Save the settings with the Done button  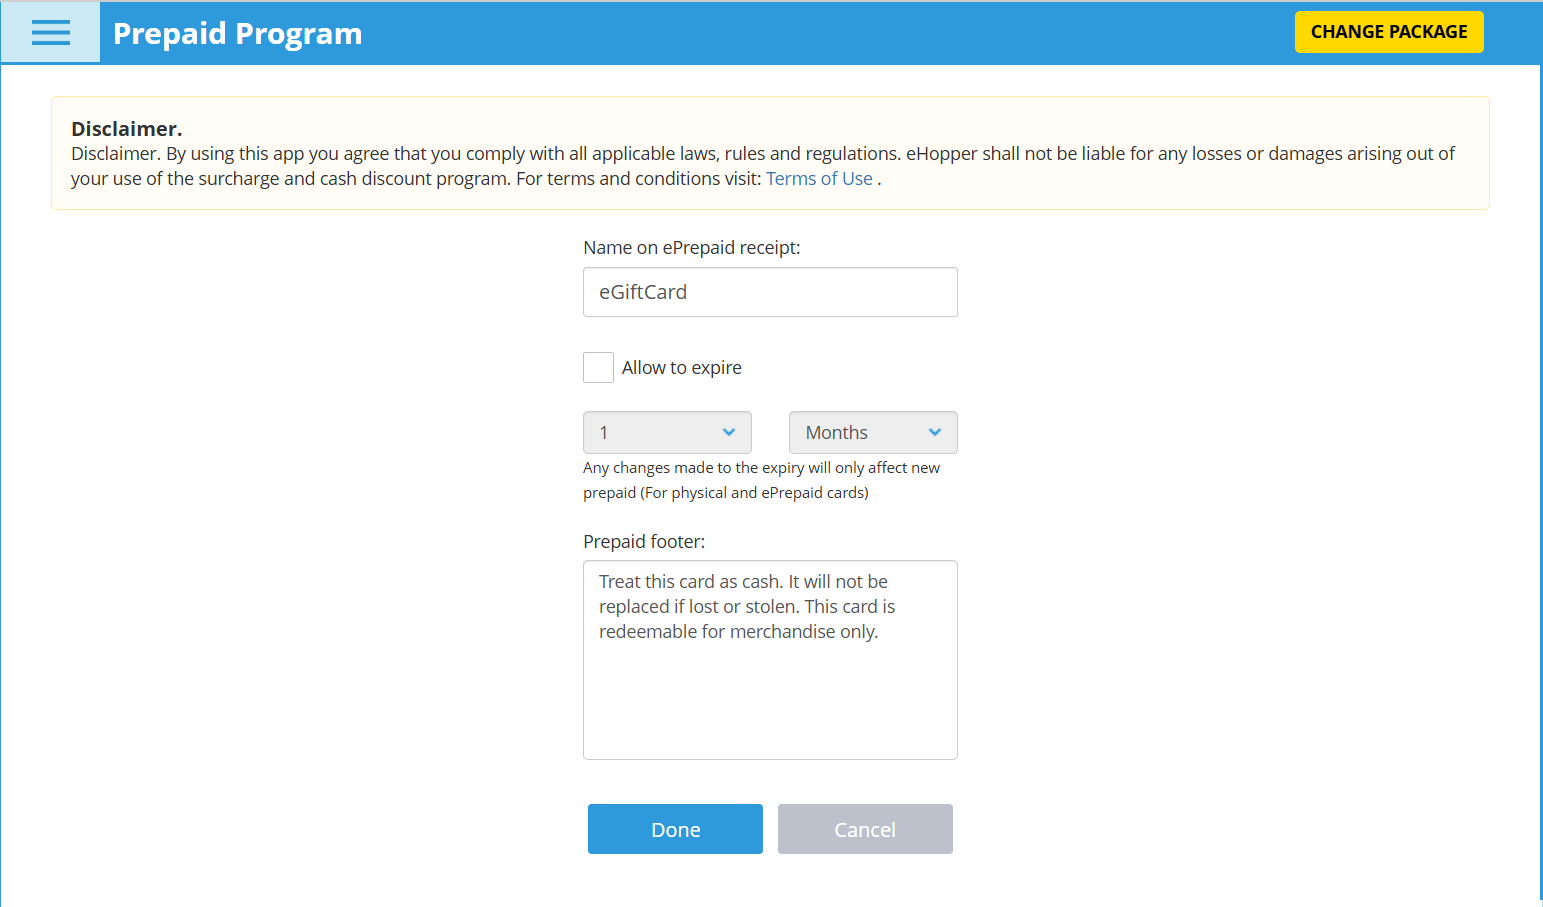[x=675, y=829]
